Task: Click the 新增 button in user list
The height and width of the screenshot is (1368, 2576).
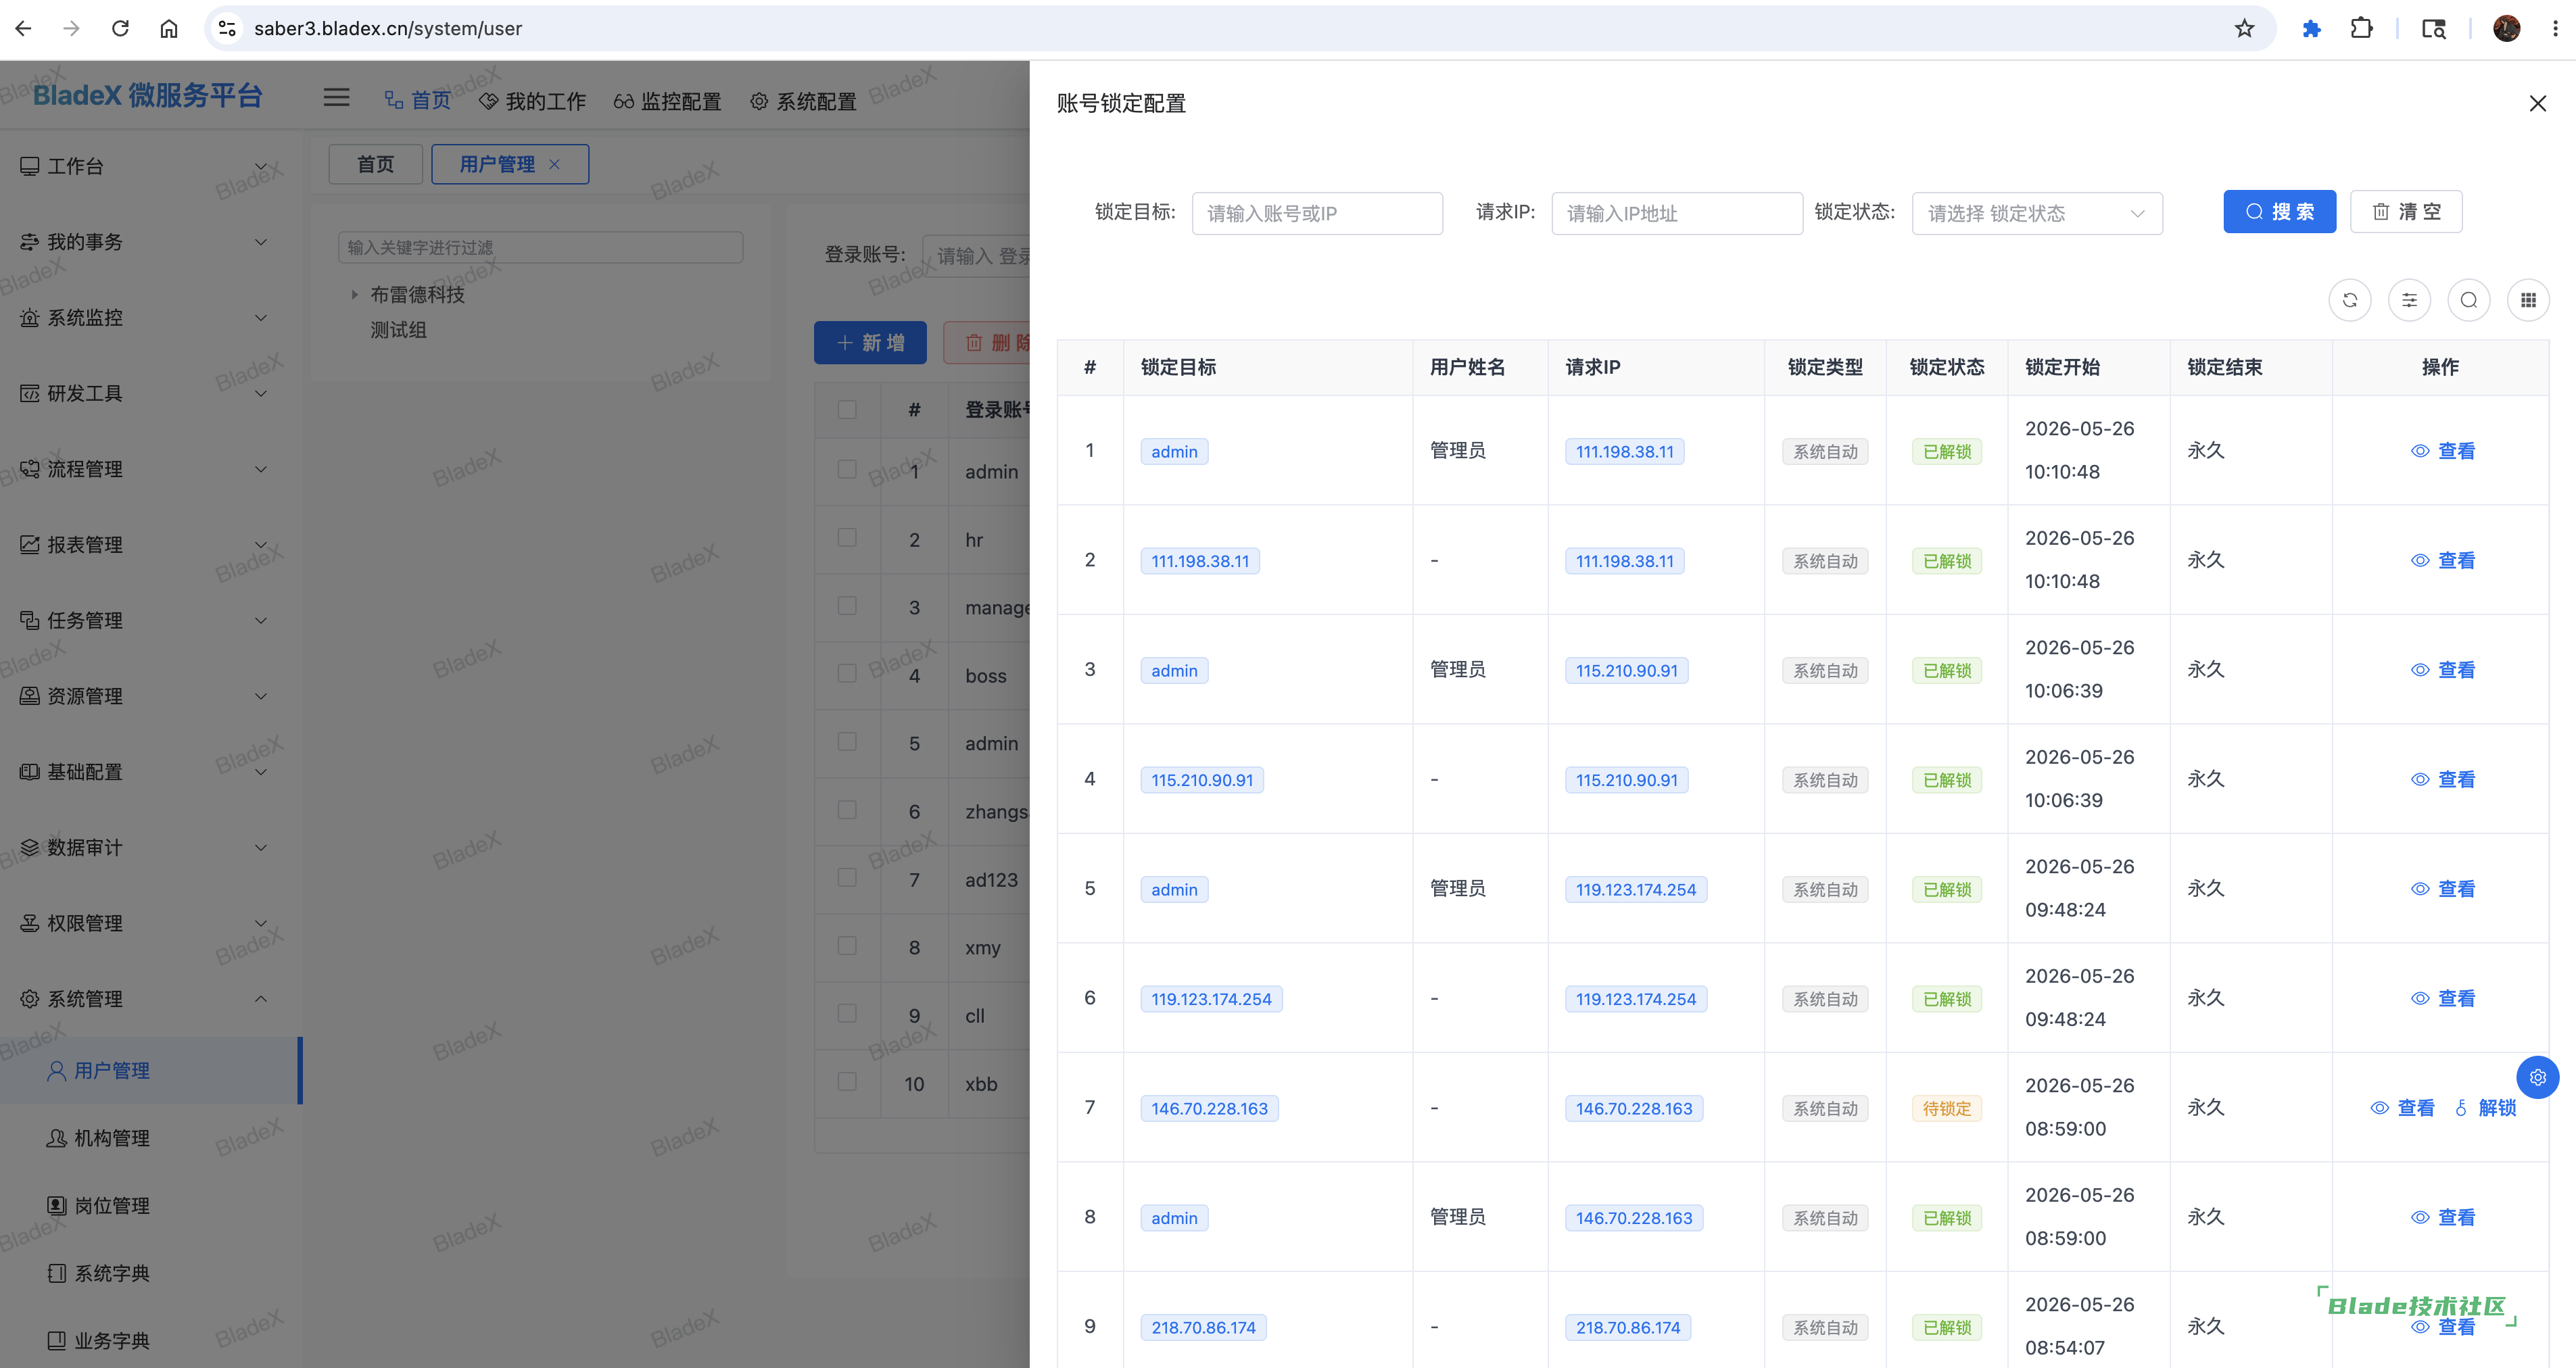Action: (x=870, y=343)
